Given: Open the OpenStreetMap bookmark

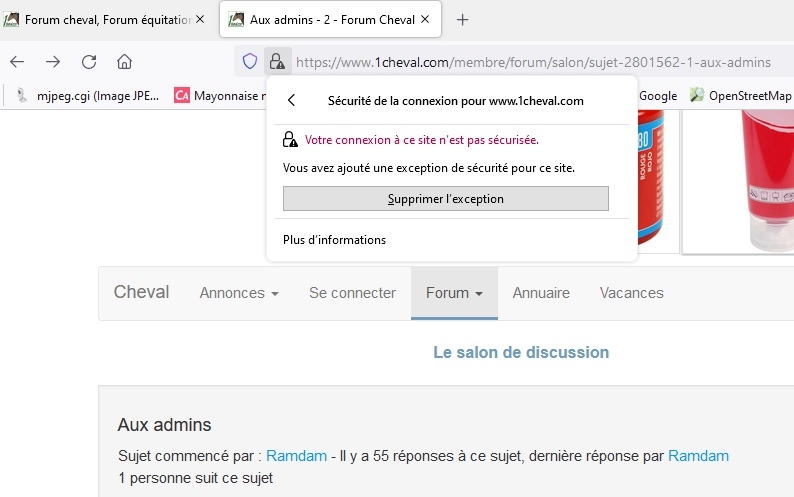Looking at the screenshot, I should click(x=740, y=96).
